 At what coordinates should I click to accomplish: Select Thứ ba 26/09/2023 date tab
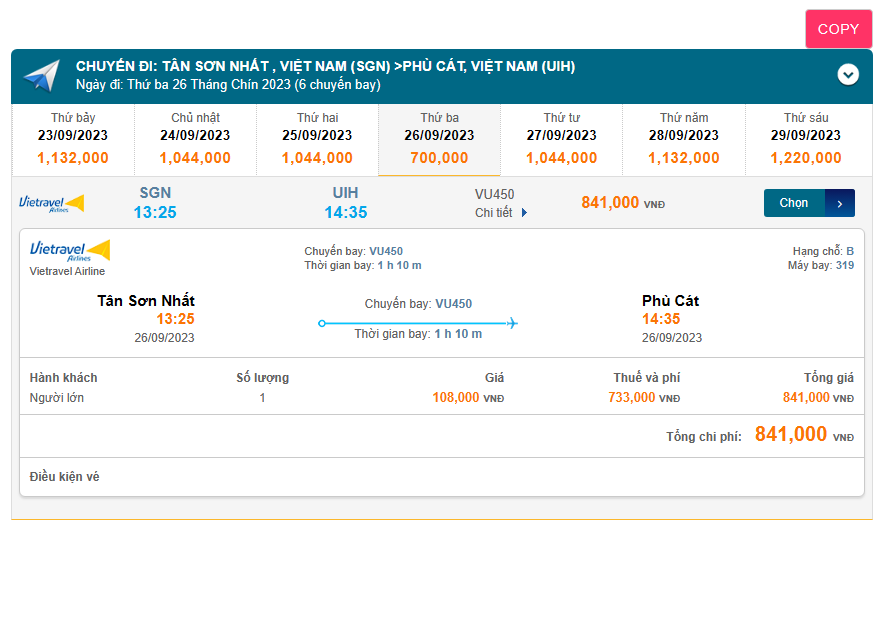point(439,138)
